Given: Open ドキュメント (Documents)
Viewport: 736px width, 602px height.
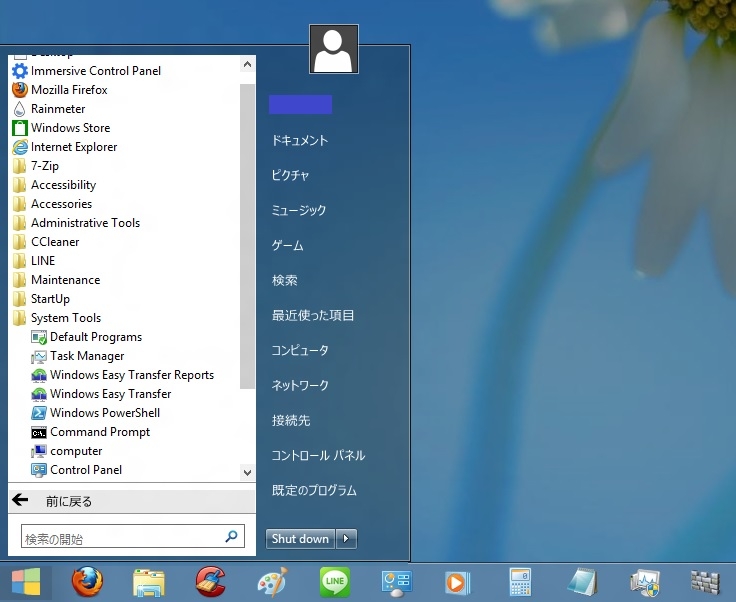Looking at the screenshot, I should click(300, 140).
